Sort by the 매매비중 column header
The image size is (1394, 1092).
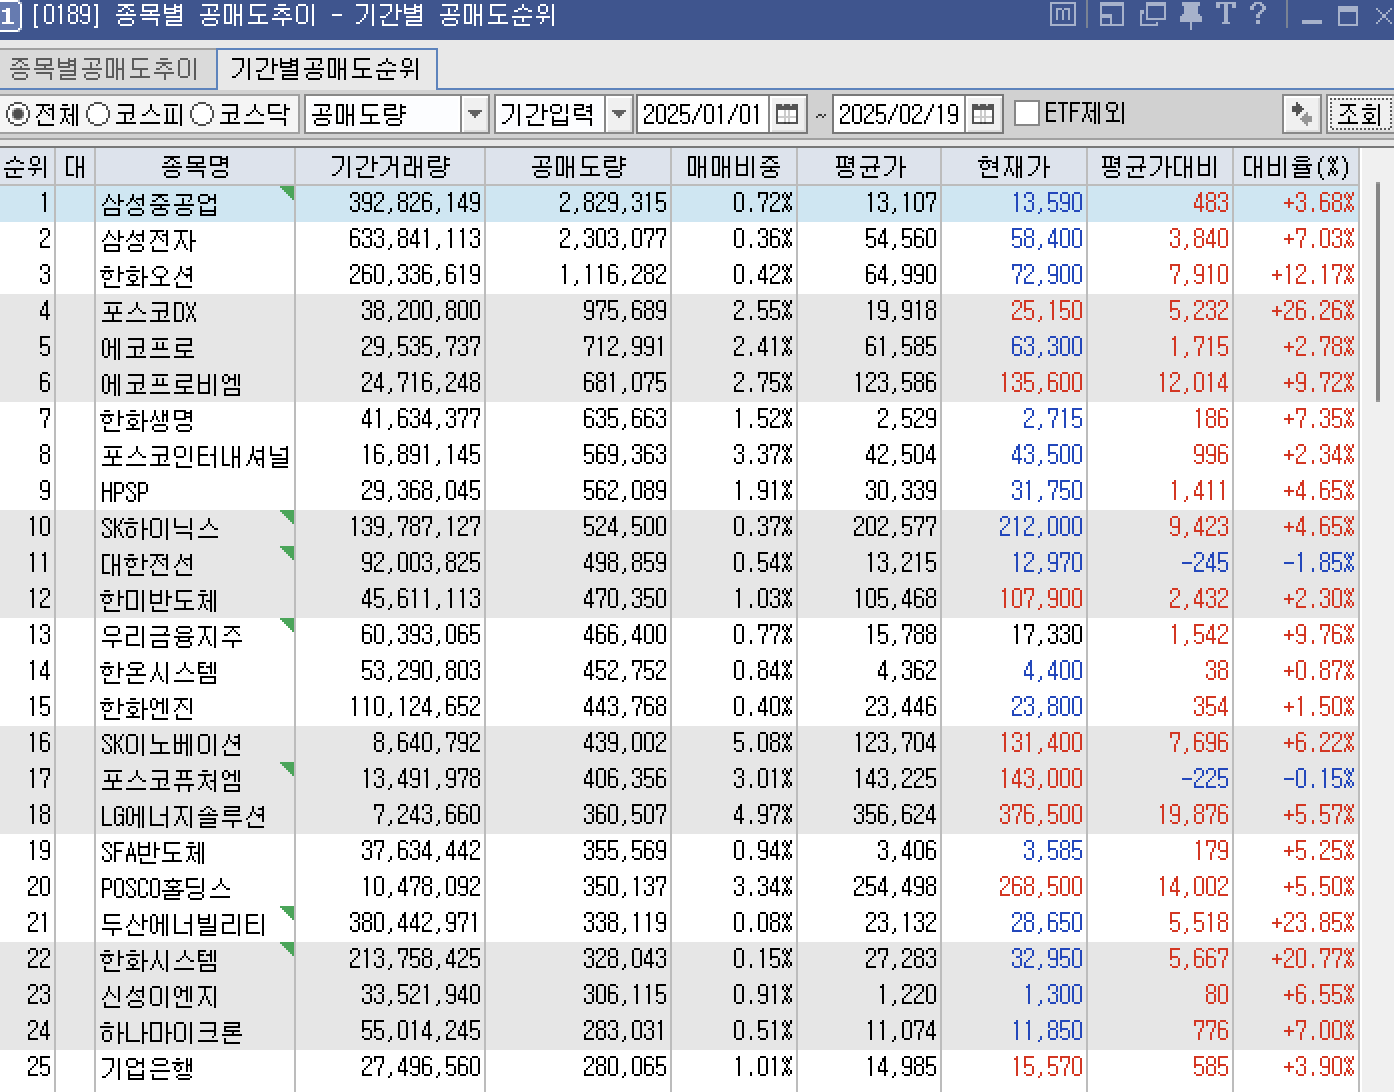734,166
